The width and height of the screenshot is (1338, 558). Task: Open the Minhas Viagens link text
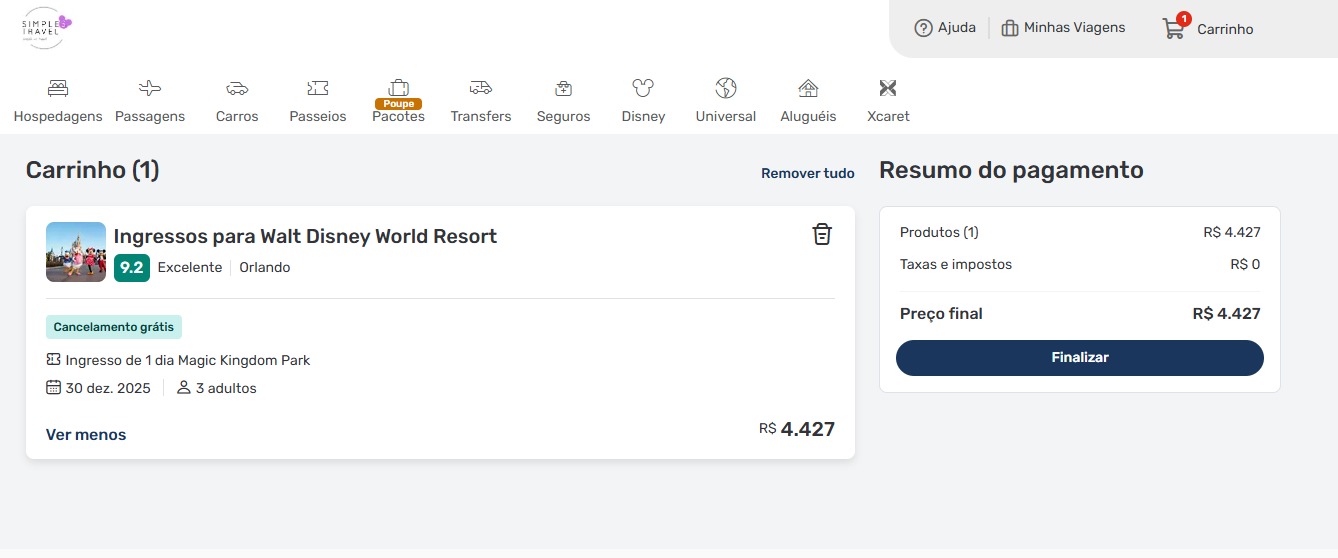point(1075,28)
